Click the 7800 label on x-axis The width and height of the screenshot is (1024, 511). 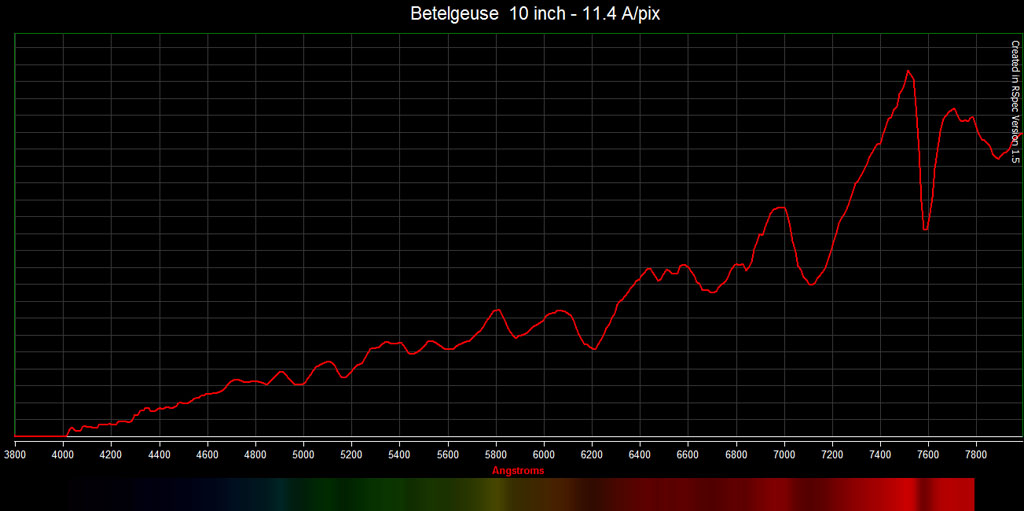pos(977,454)
